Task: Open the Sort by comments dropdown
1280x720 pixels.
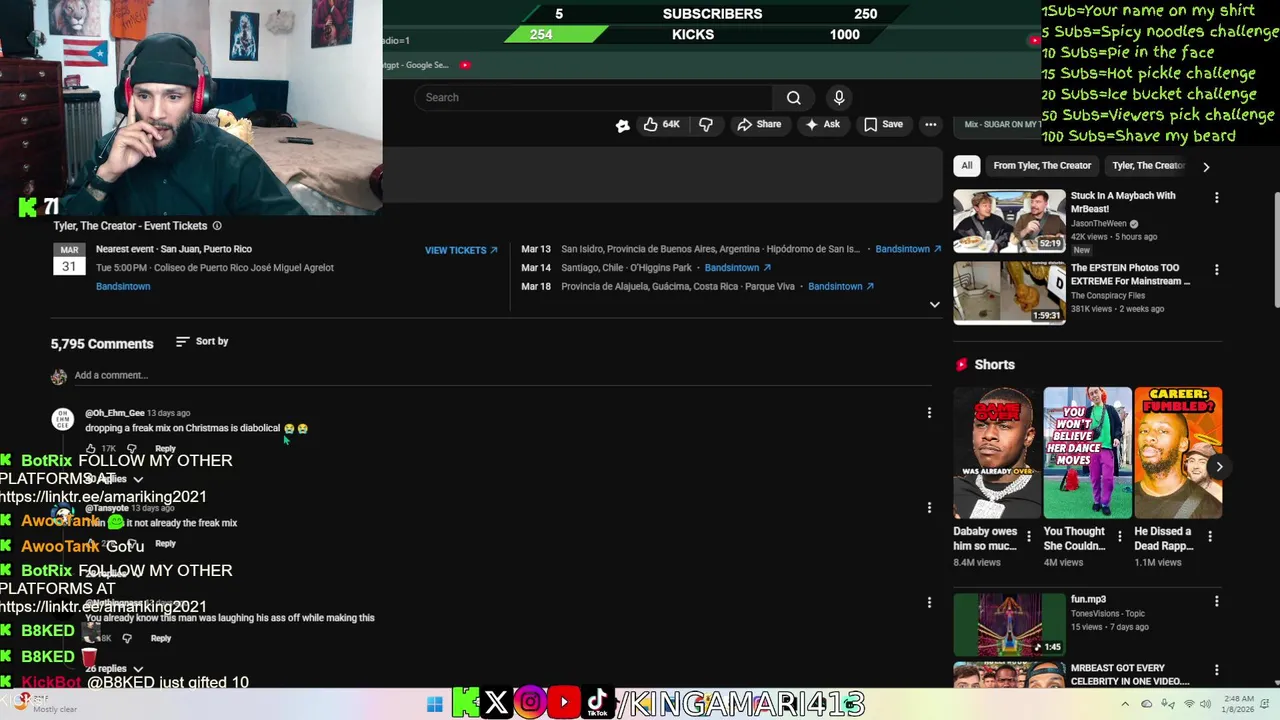Action: pyautogui.click(x=202, y=342)
